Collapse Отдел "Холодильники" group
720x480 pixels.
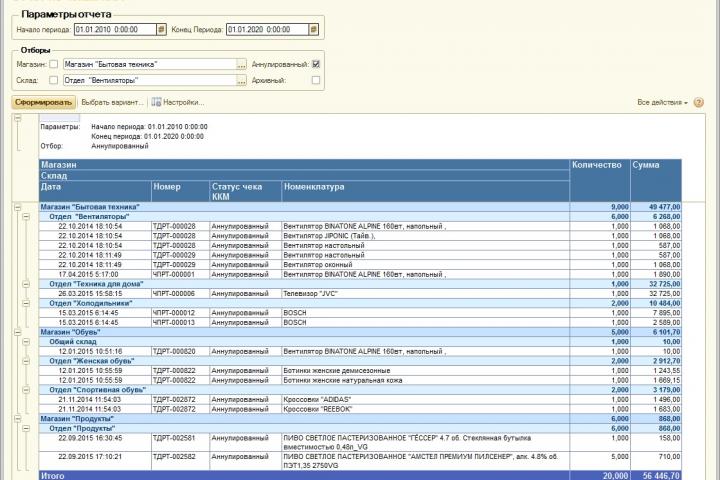click(26, 303)
